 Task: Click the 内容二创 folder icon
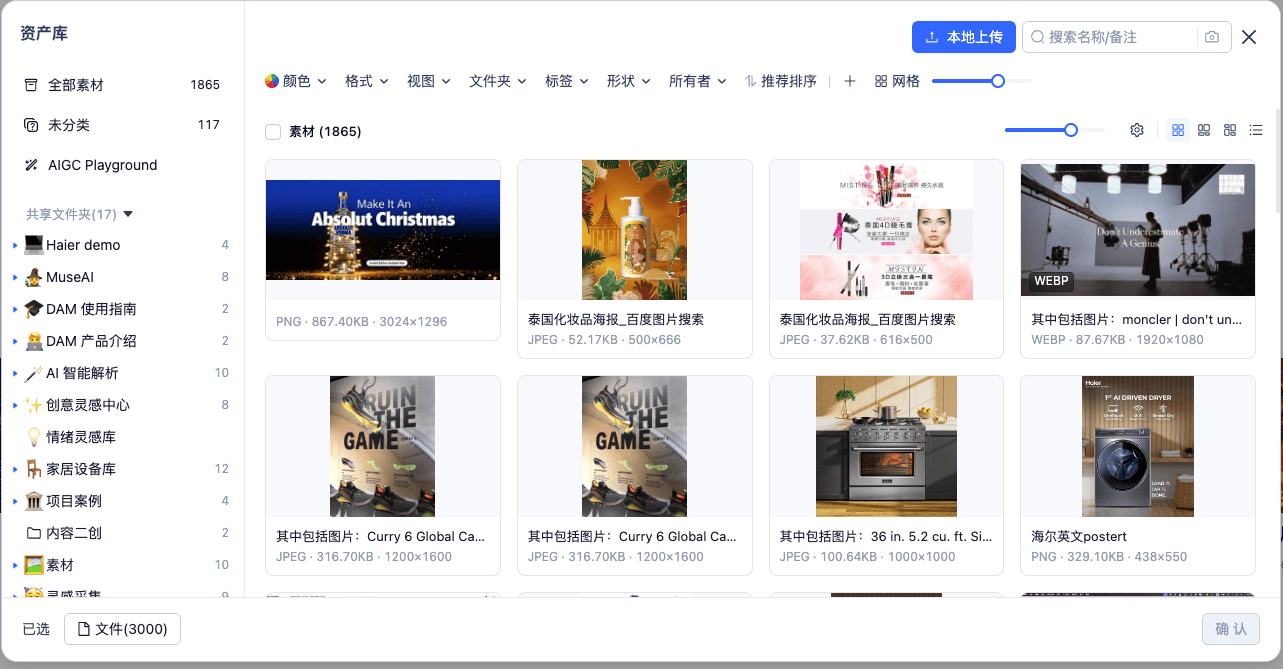34,533
